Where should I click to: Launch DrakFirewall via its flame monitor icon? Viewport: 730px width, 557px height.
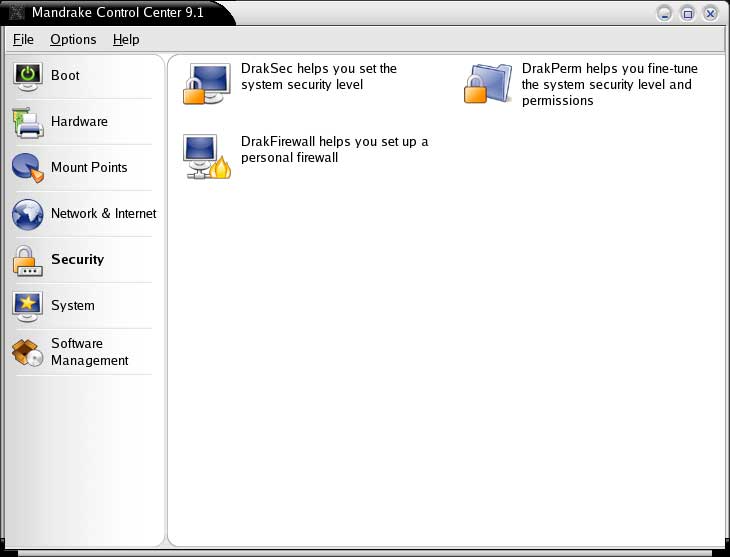pos(206,158)
